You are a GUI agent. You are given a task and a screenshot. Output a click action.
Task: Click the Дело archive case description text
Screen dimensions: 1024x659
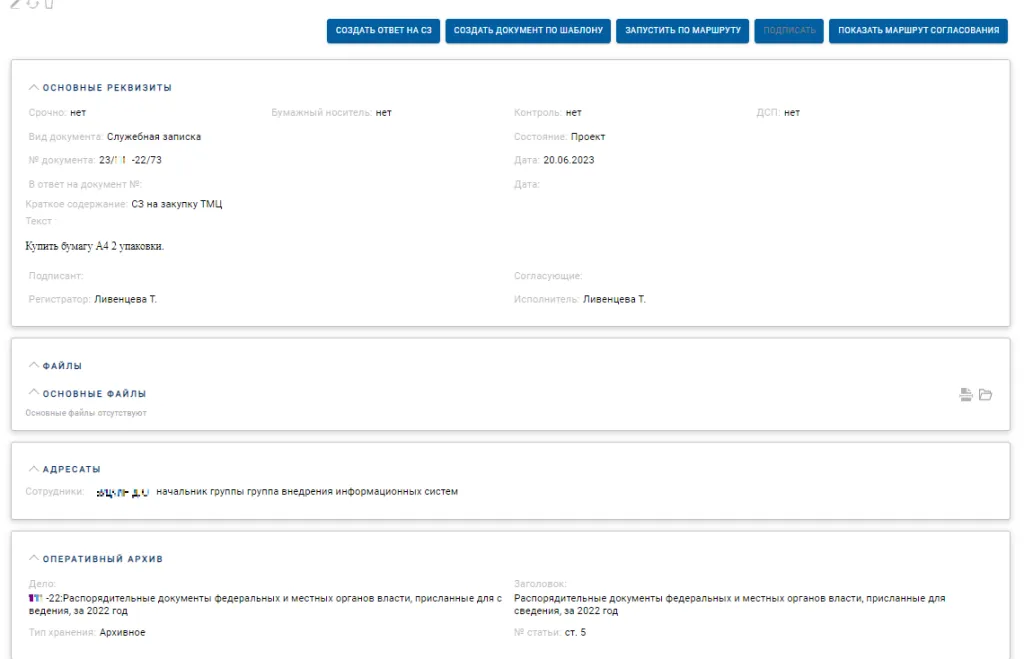coord(265,604)
